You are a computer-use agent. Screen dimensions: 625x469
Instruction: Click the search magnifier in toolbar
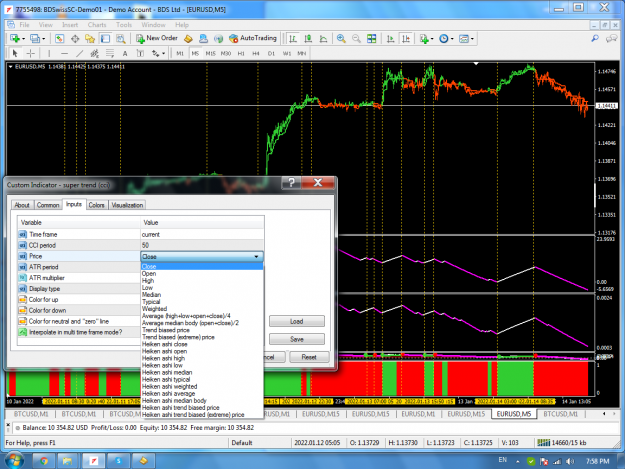click(x=595, y=39)
